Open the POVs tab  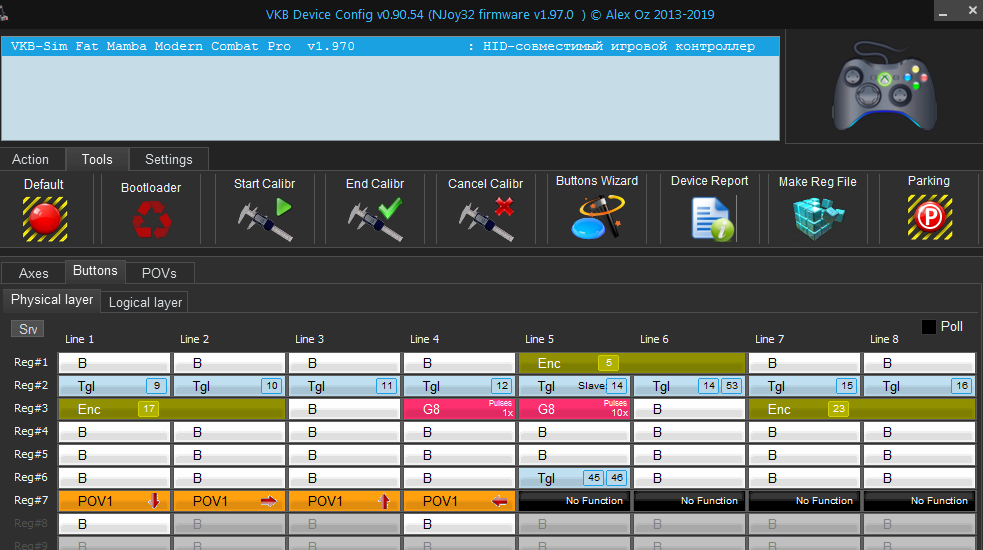click(159, 273)
